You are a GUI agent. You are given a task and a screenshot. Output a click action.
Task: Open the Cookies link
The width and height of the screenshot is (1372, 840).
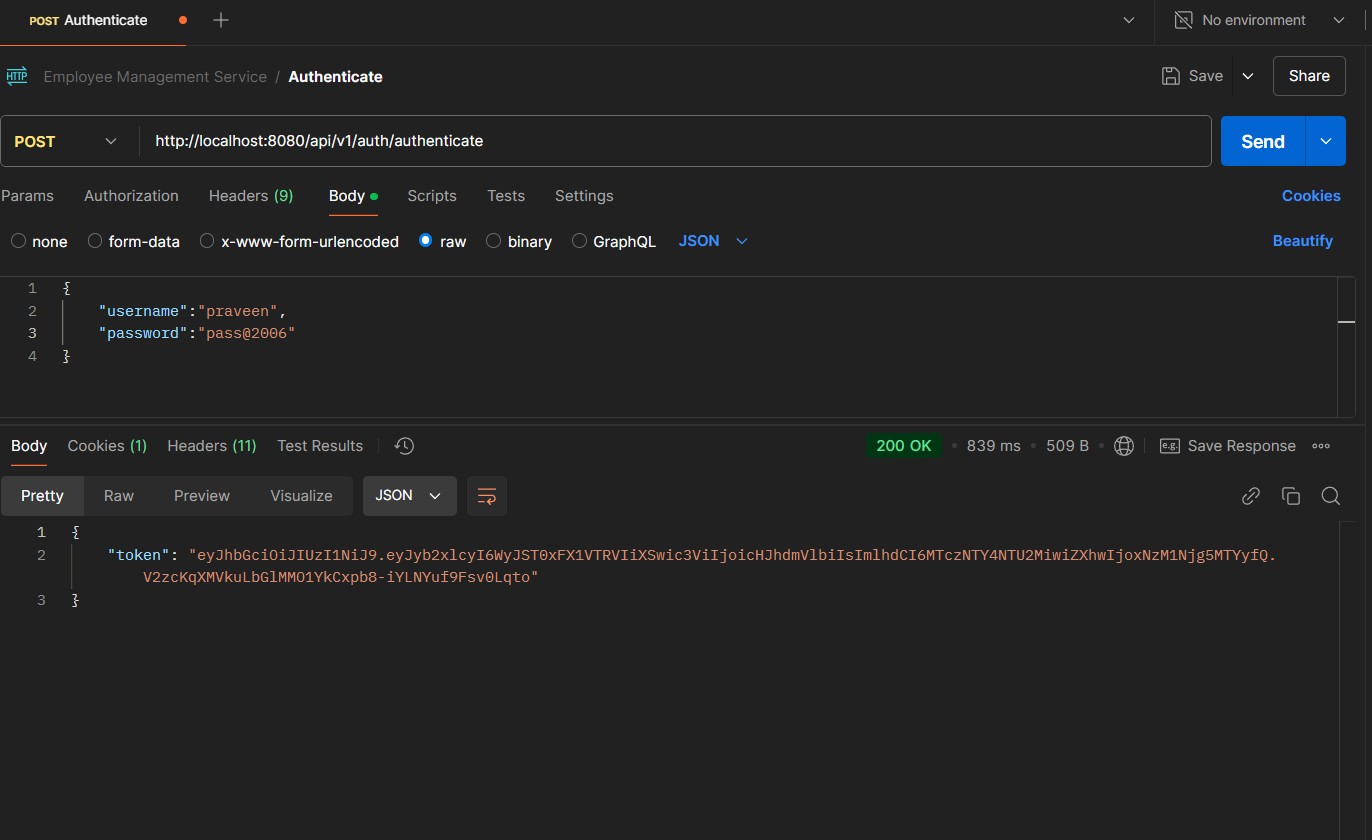pyautogui.click(x=1311, y=196)
